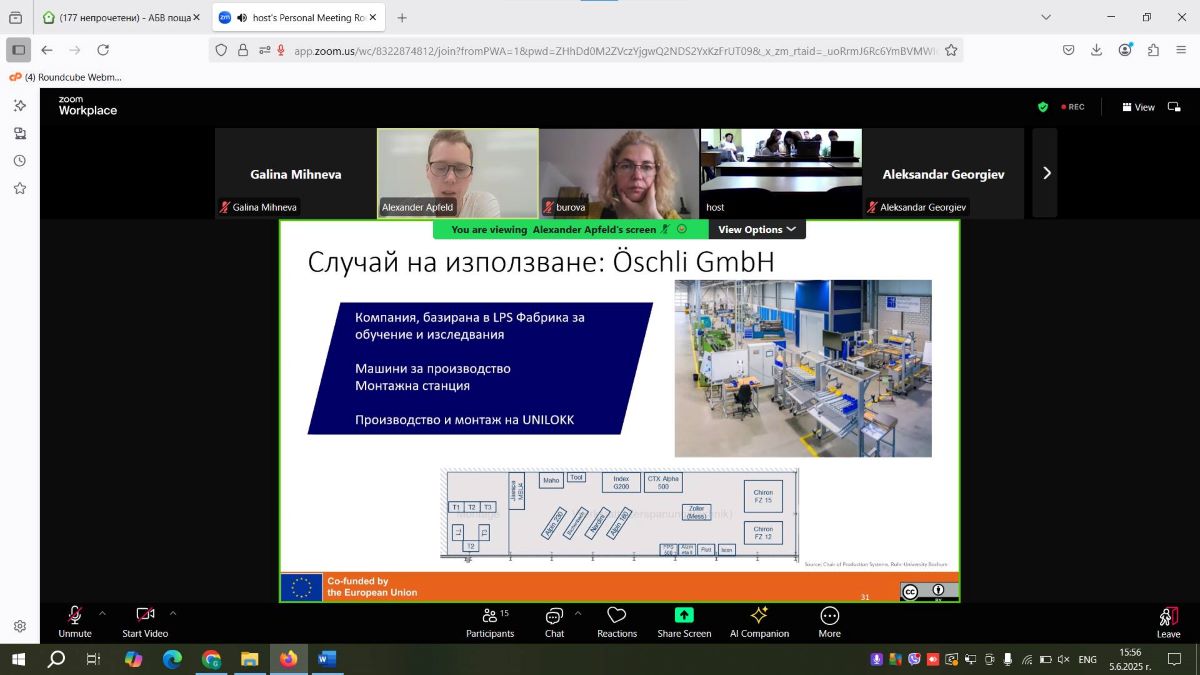Open Zoom settings gear at bottom left
1200x675 pixels.
(x=20, y=626)
